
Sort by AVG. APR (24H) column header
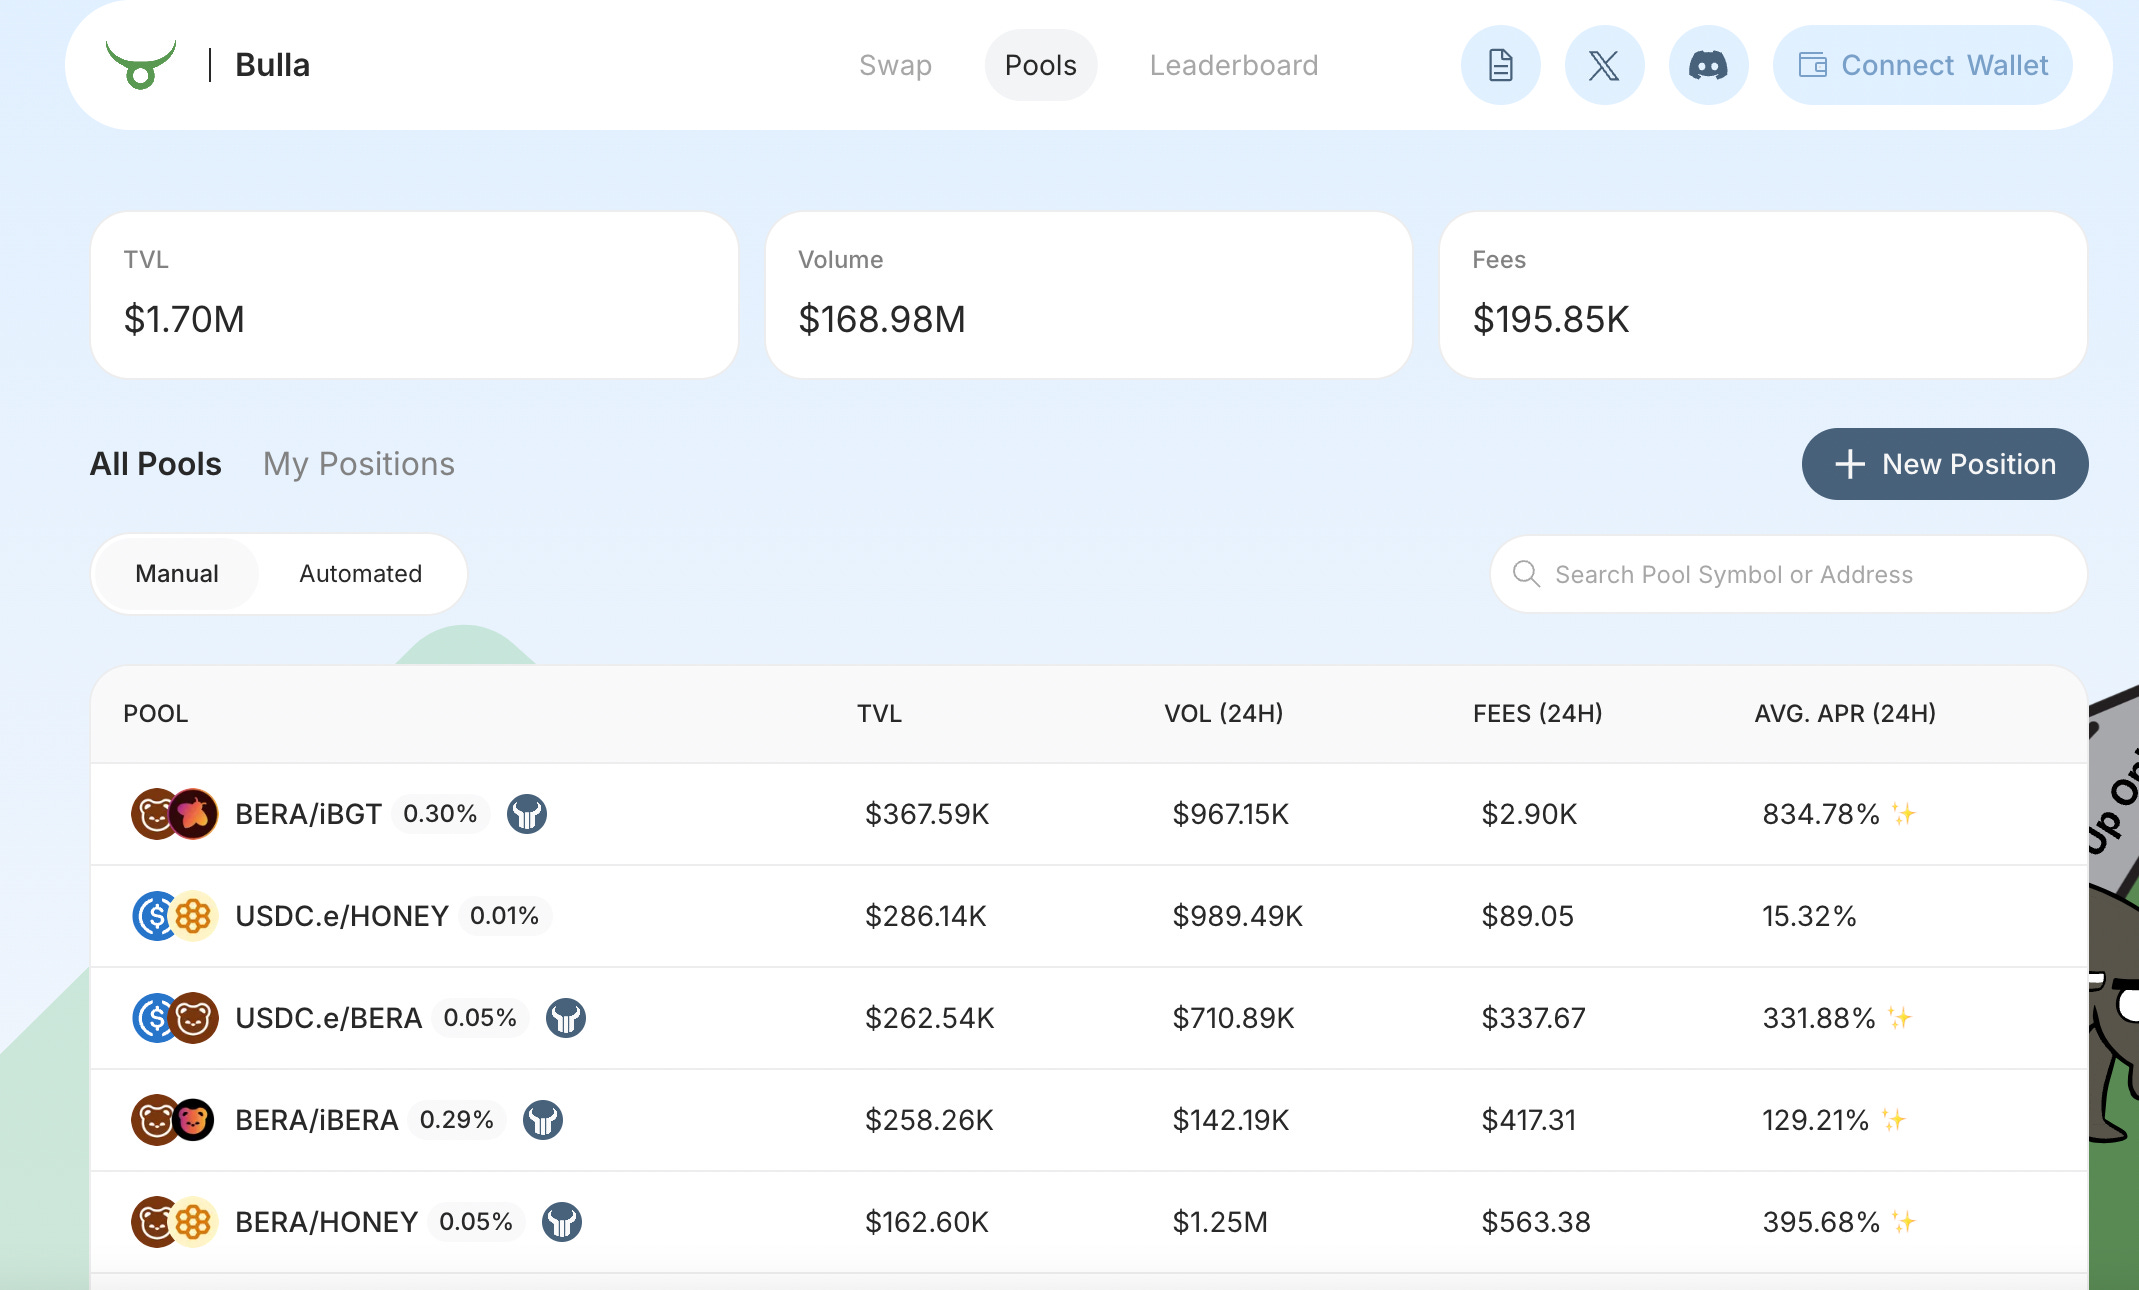(1844, 714)
